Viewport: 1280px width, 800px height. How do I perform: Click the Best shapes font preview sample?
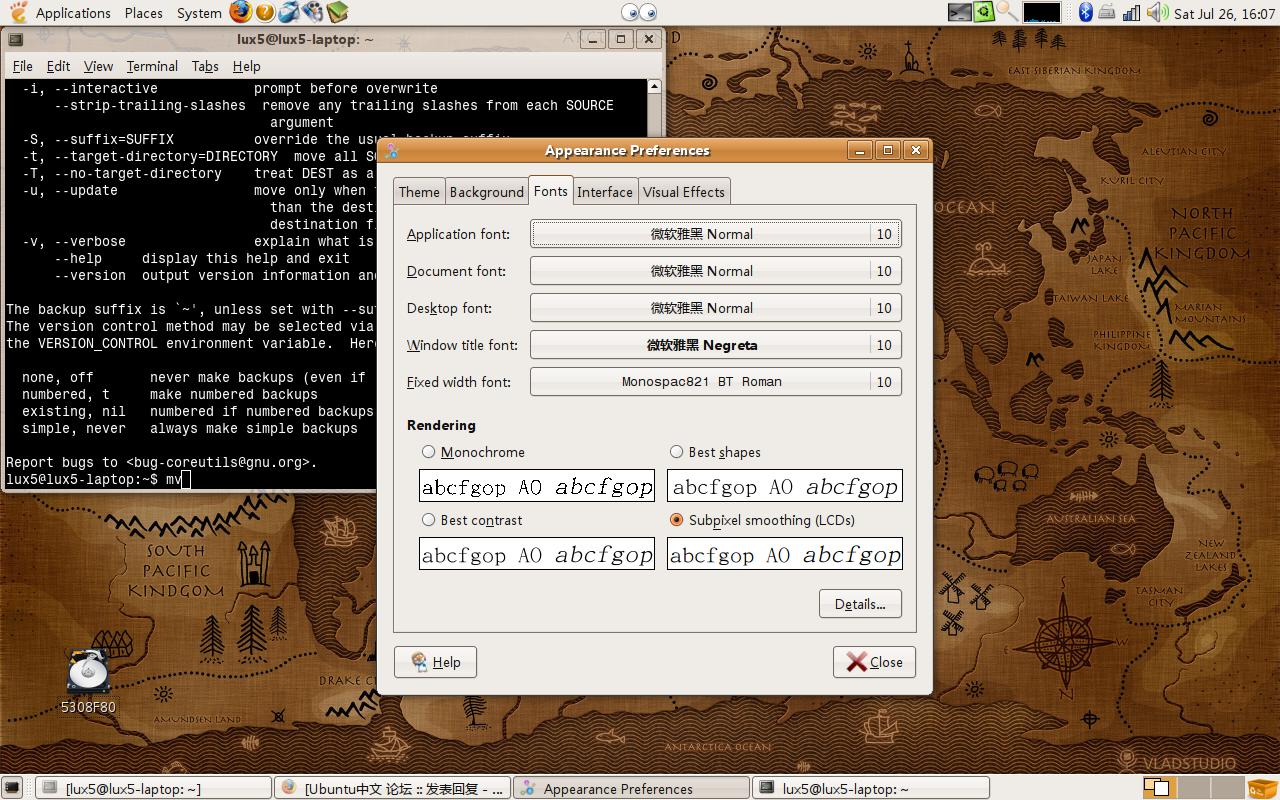click(785, 486)
